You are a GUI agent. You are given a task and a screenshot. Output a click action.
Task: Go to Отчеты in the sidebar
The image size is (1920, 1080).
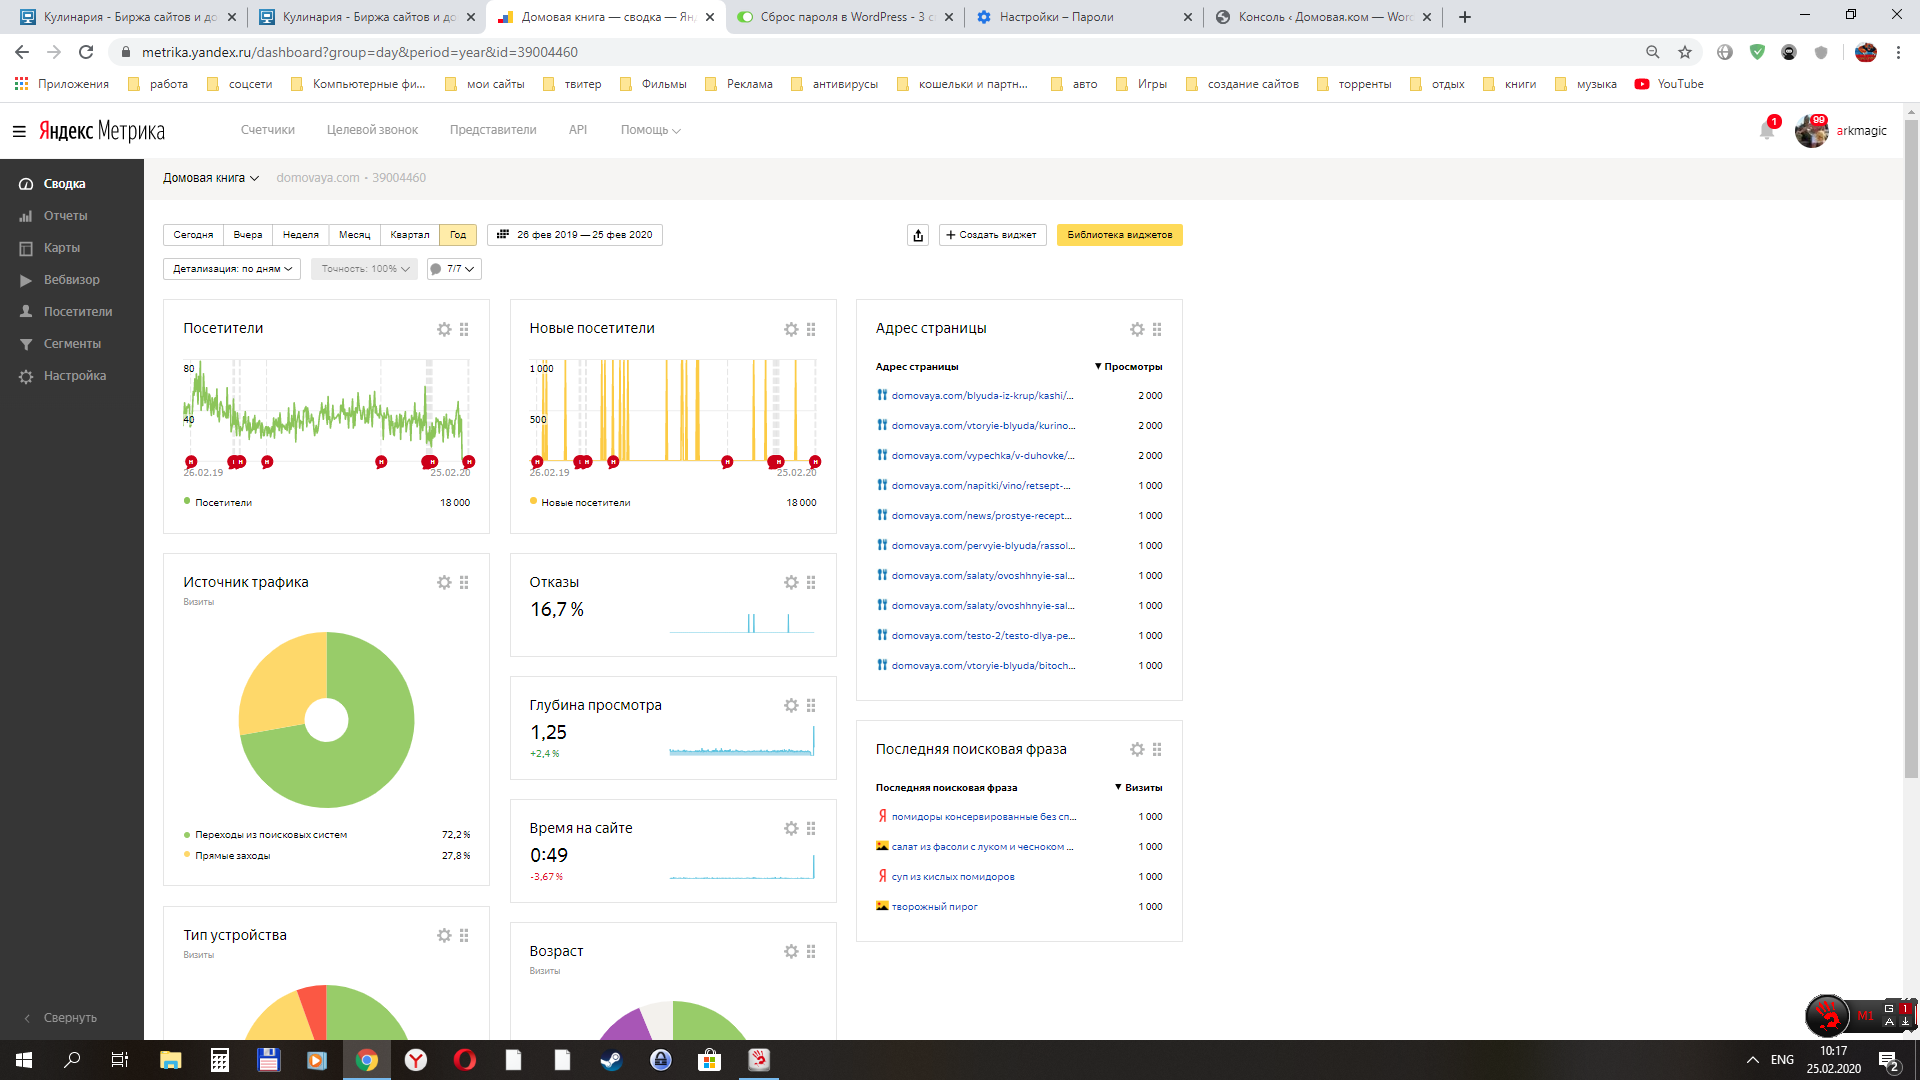coord(65,216)
